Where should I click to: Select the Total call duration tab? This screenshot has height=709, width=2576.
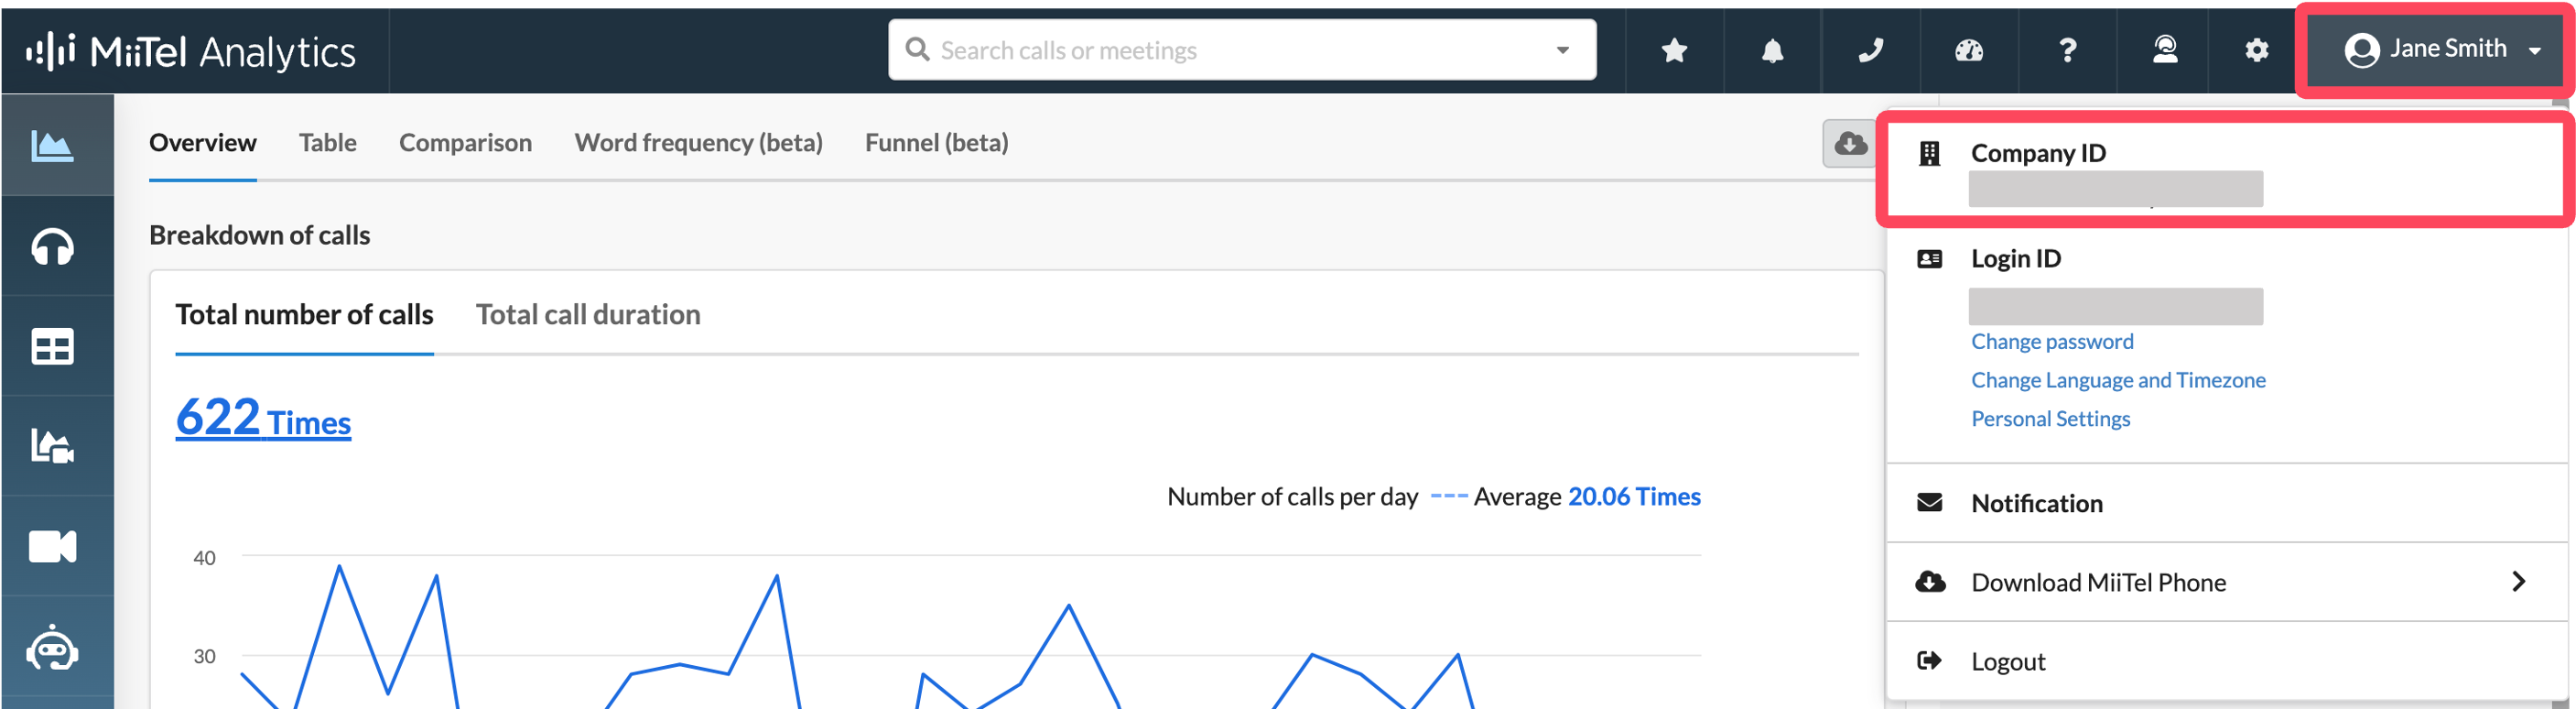click(588, 315)
